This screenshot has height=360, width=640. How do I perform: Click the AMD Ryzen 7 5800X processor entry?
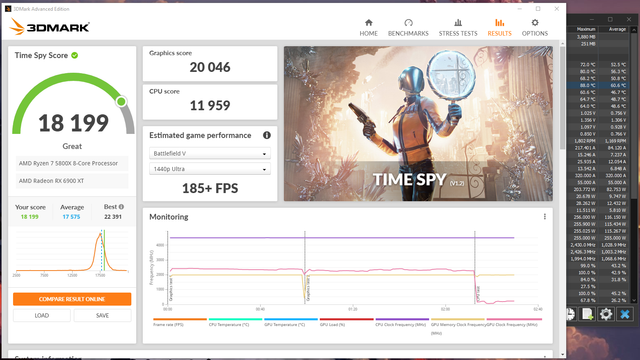(x=72, y=163)
